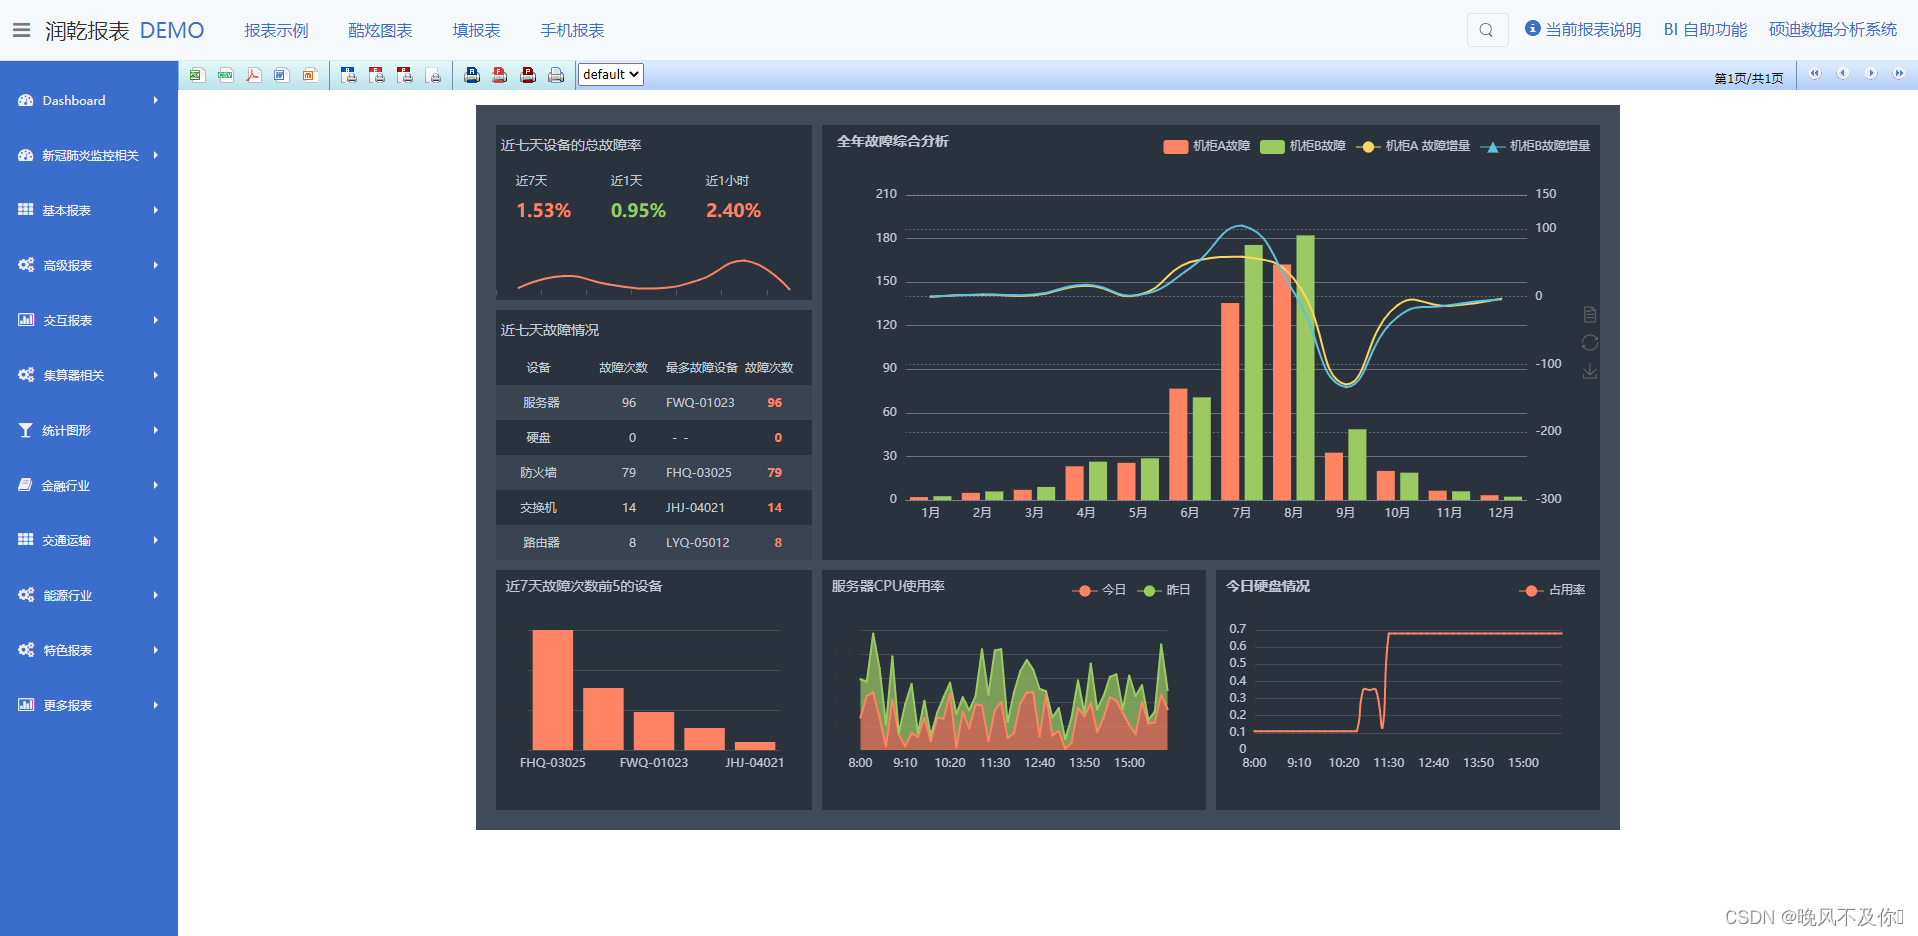Toggle the hamburger menu icon

21,30
